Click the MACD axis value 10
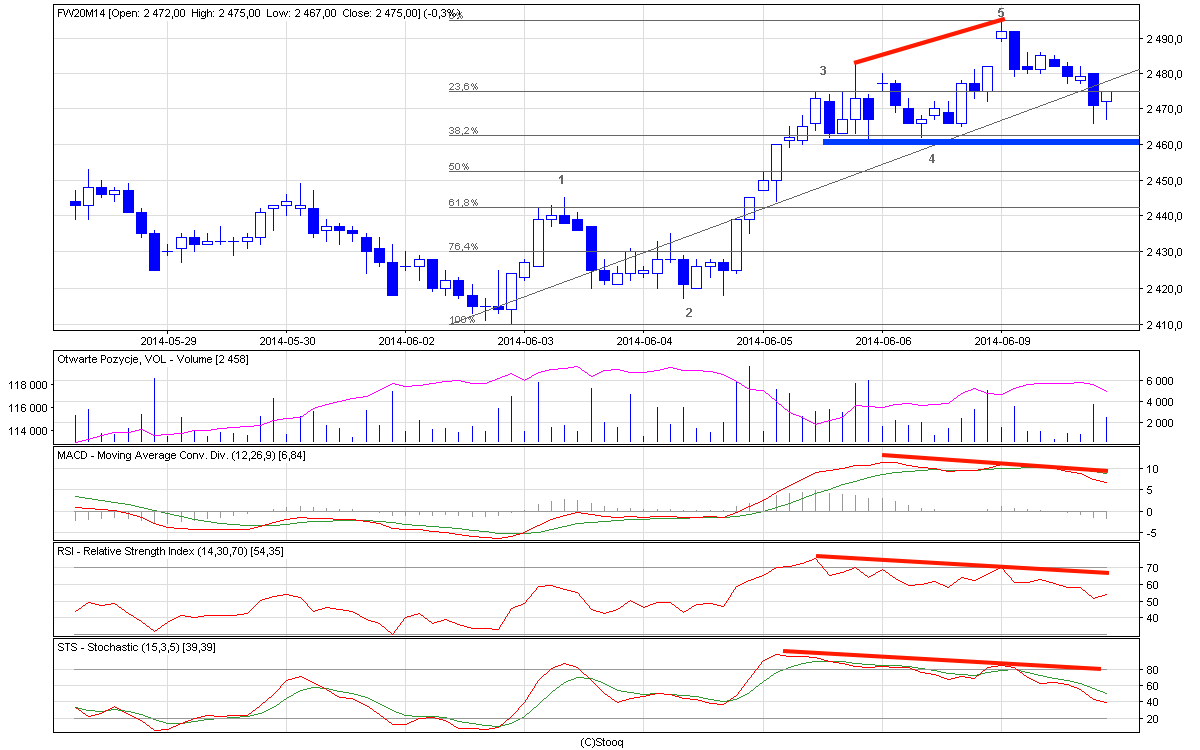Screen dimensions: 1200x750 [1151, 469]
